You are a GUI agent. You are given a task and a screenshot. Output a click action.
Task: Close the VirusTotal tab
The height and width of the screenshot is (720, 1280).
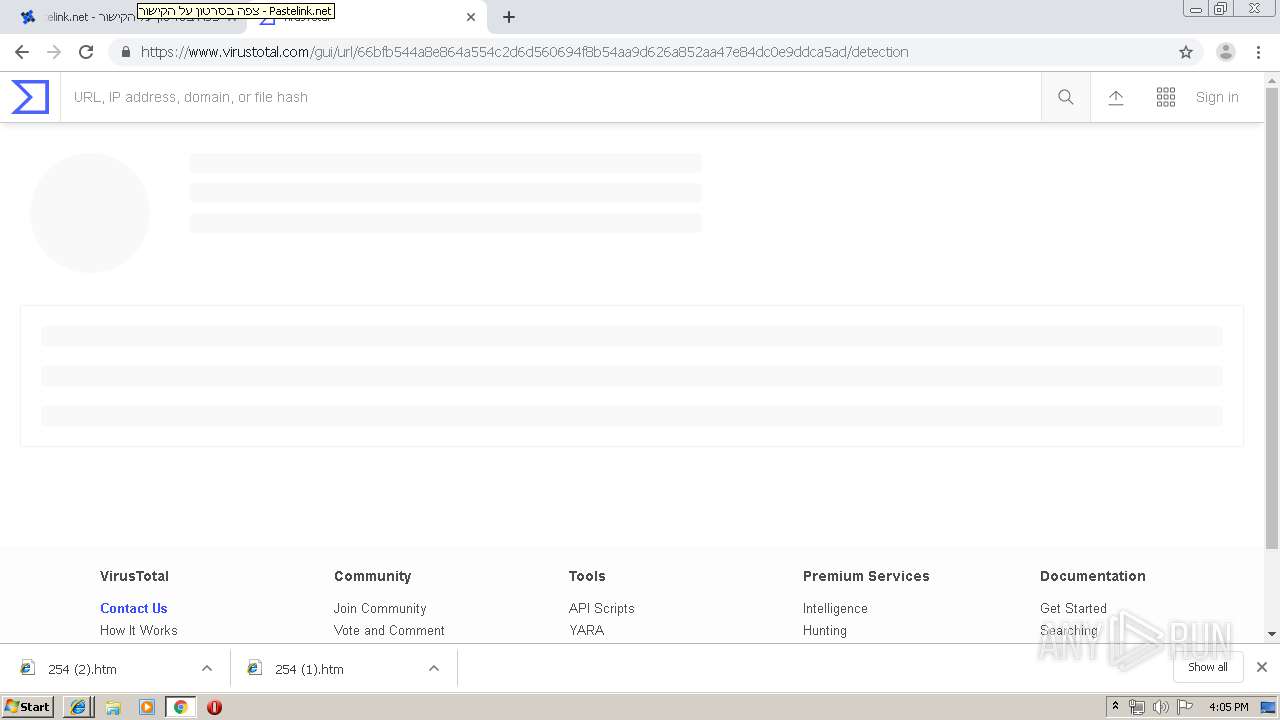tap(471, 17)
